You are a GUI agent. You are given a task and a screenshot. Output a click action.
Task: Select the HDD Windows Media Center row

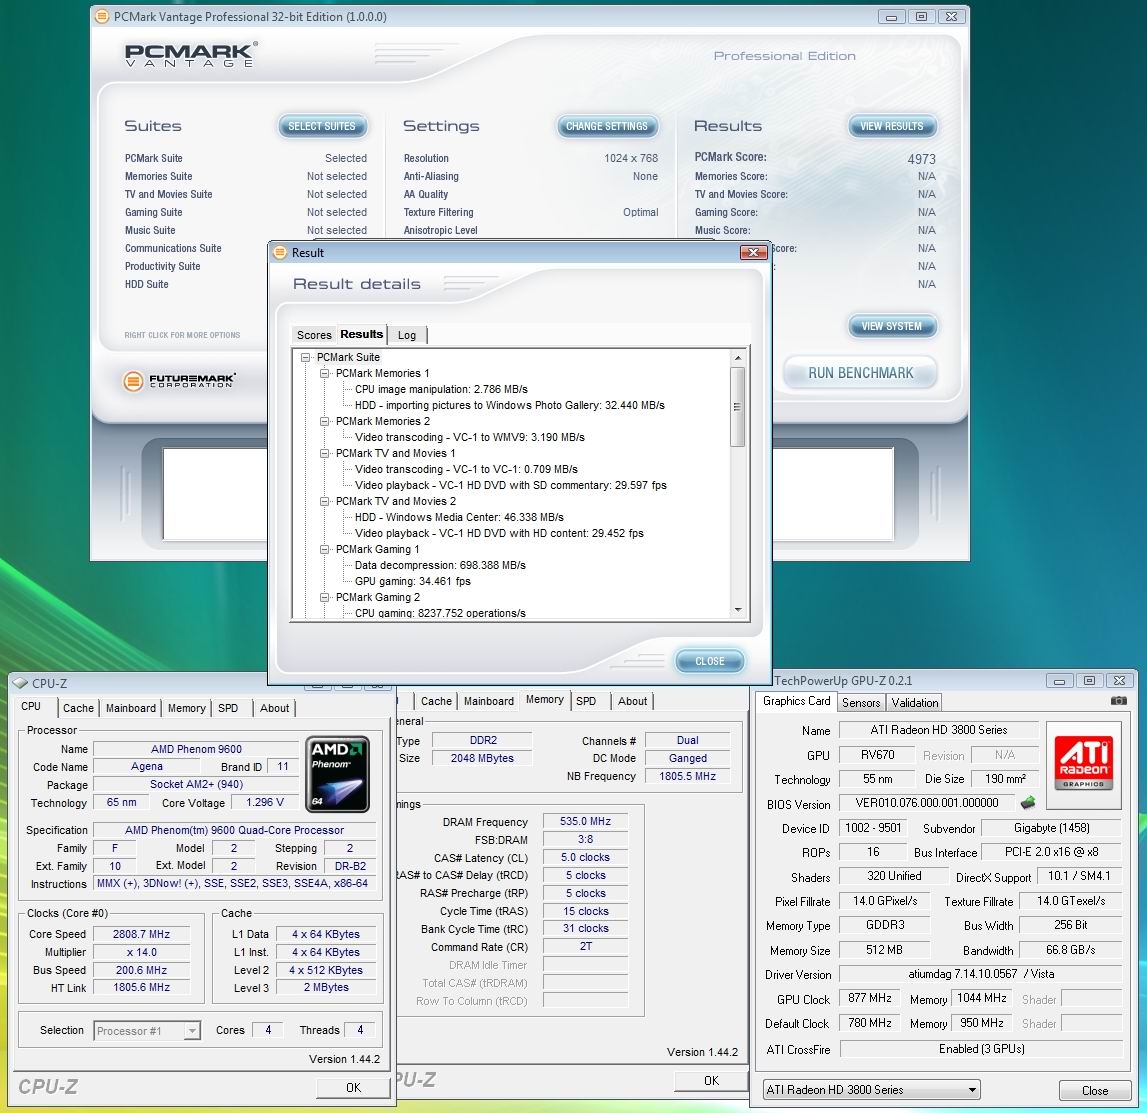coord(459,517)
